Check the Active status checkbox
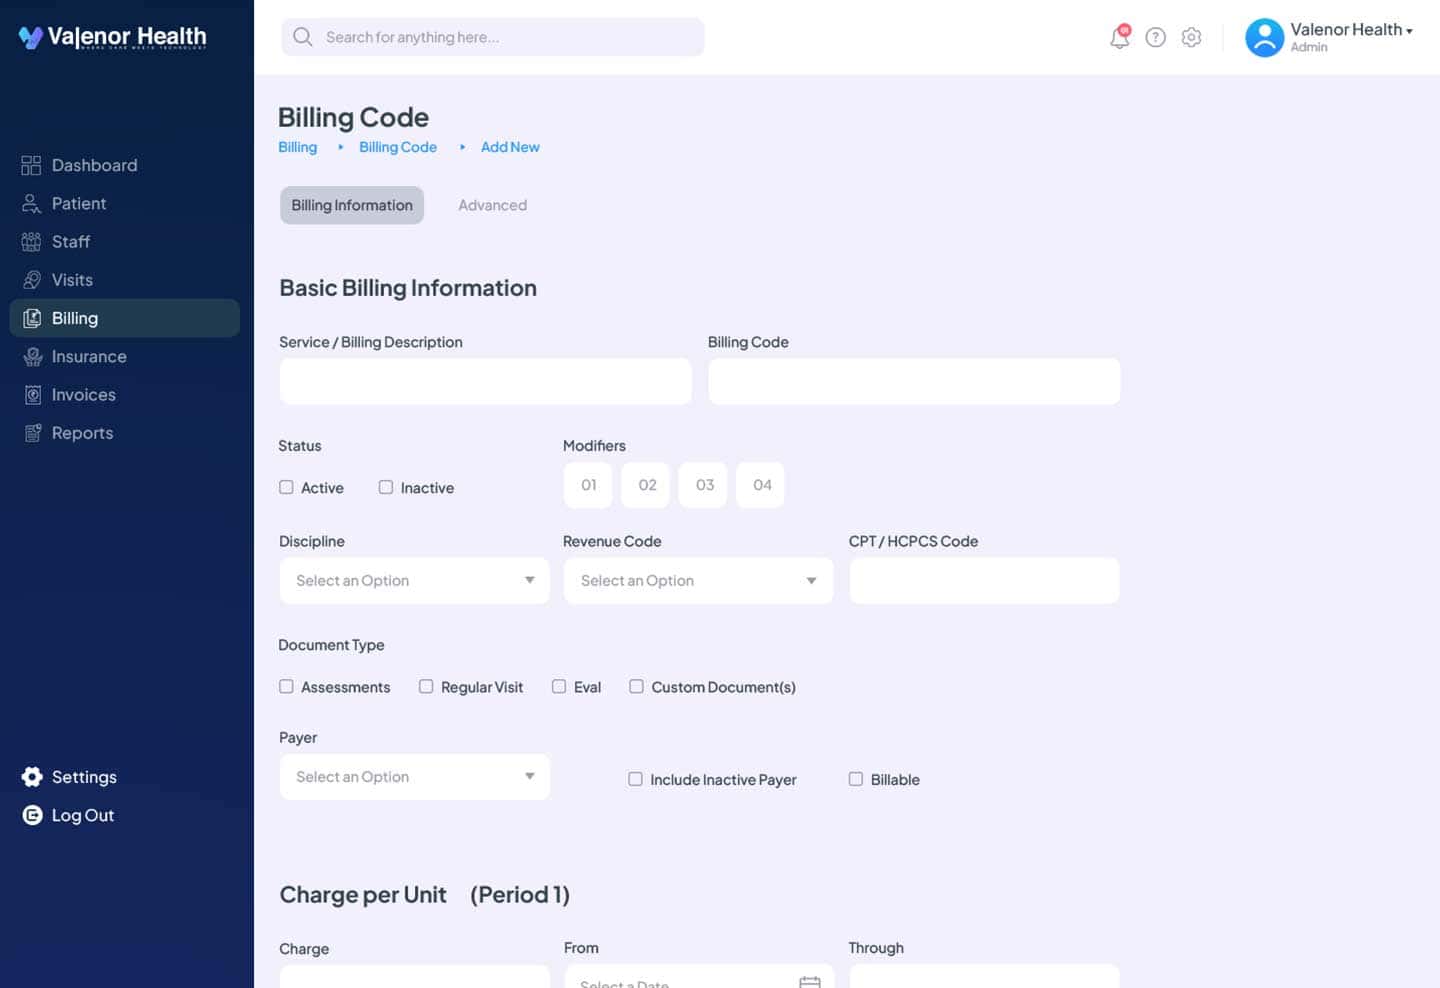Image resolution: width=1440 pixels, height=988 pixels. pyautogui.click(x=286, y=487)
